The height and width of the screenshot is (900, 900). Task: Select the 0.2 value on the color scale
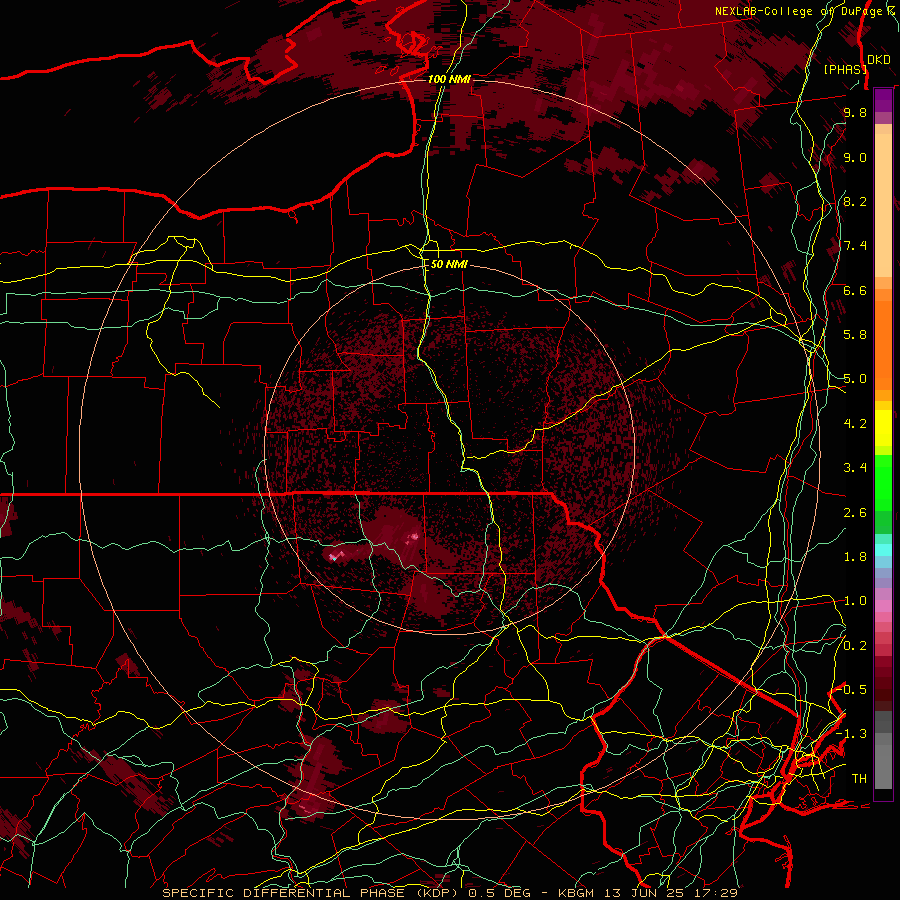click(855, 646)
